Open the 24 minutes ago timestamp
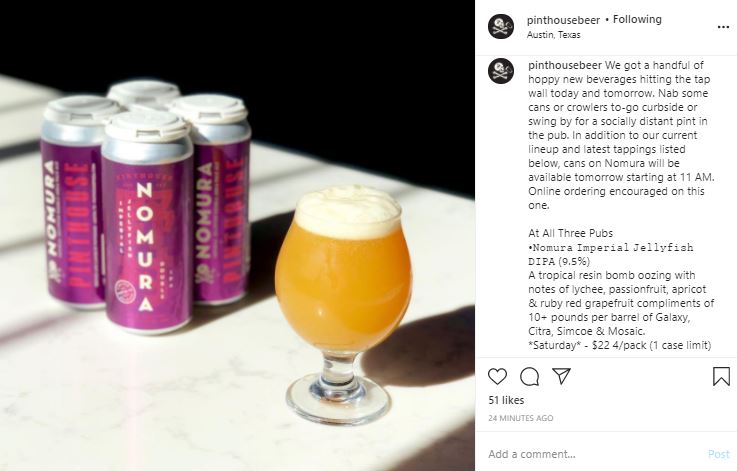Screen dimensions: 737x471 coord(520,418)
